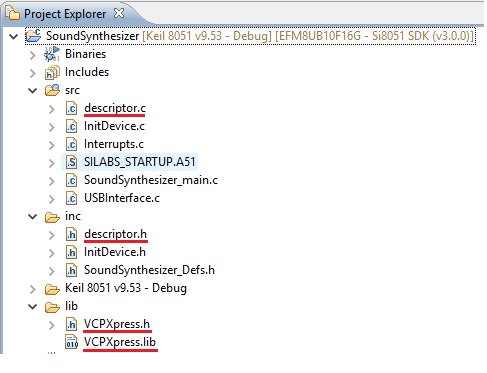Select InitDevice.h in the tree
The height and width of the screenshot is (373, 487).
[x=115, y=252]
